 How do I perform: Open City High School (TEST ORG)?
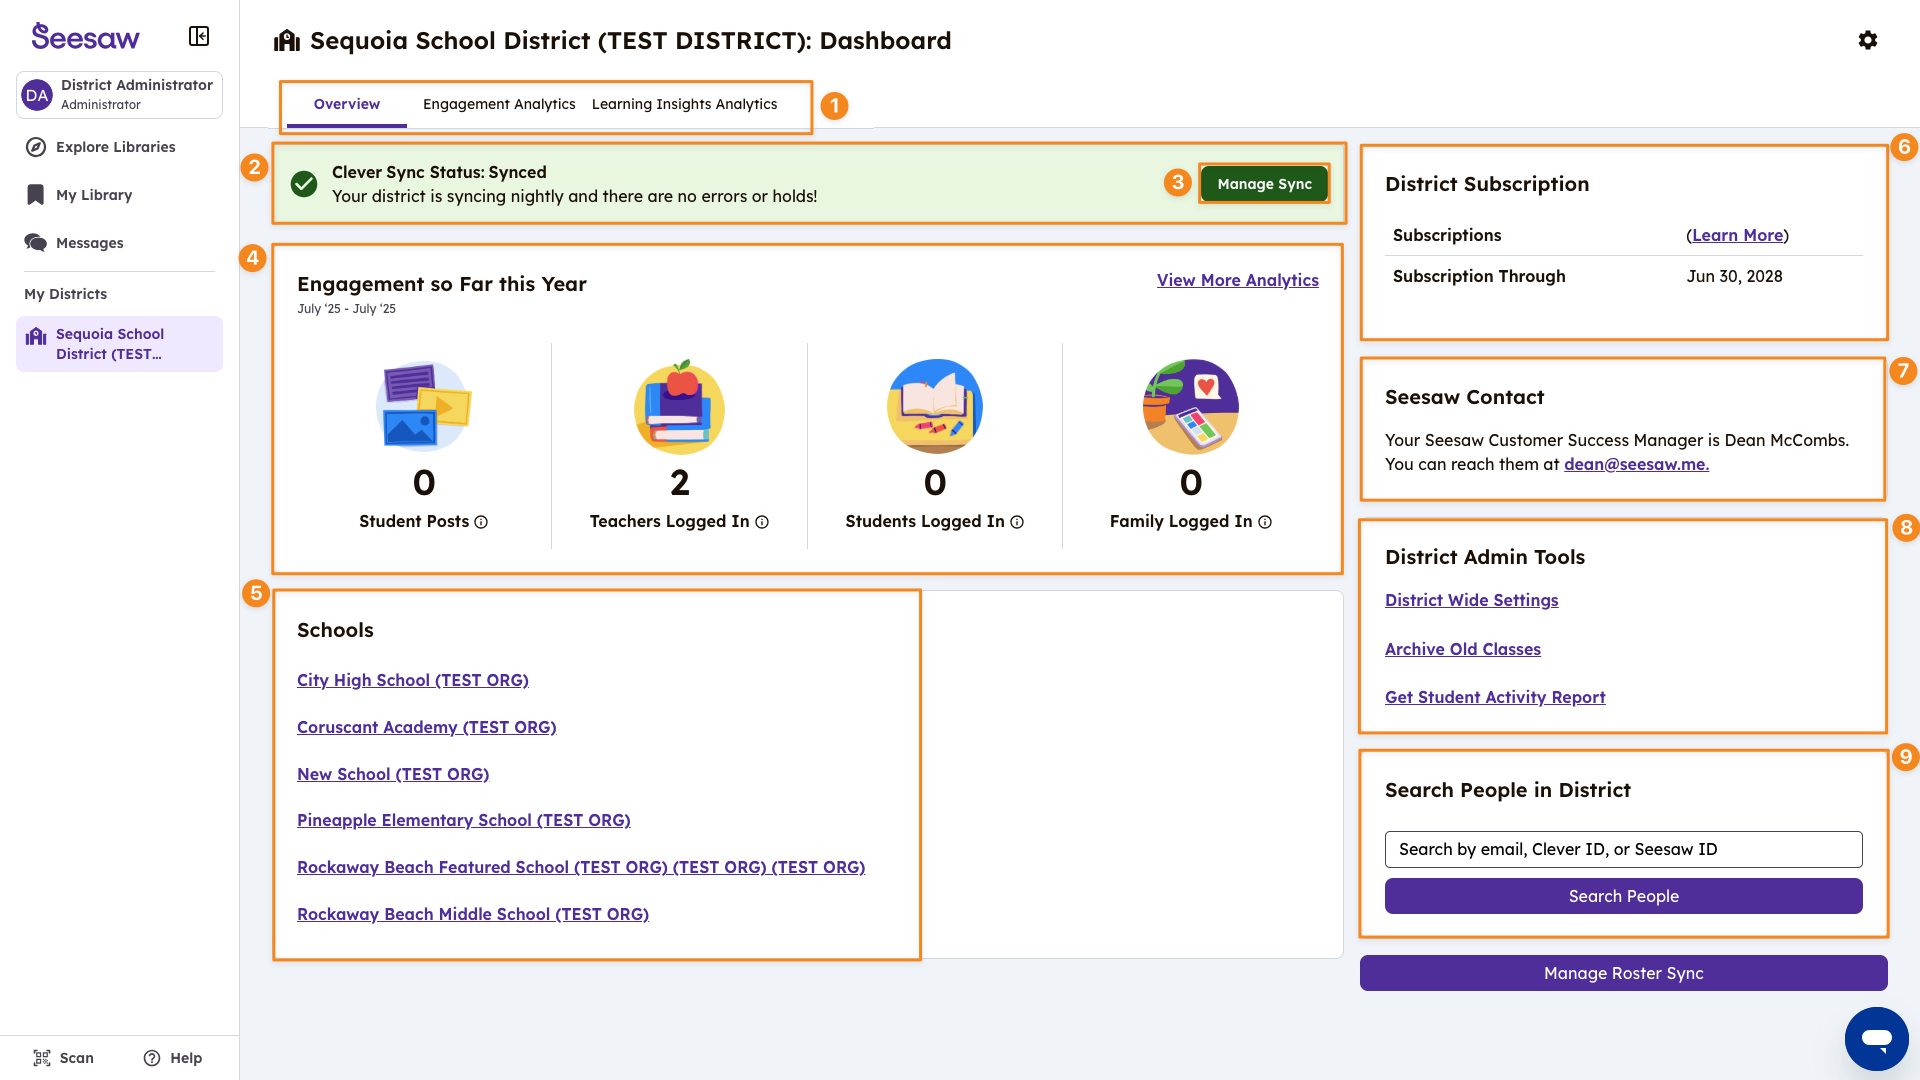[413, 680]
